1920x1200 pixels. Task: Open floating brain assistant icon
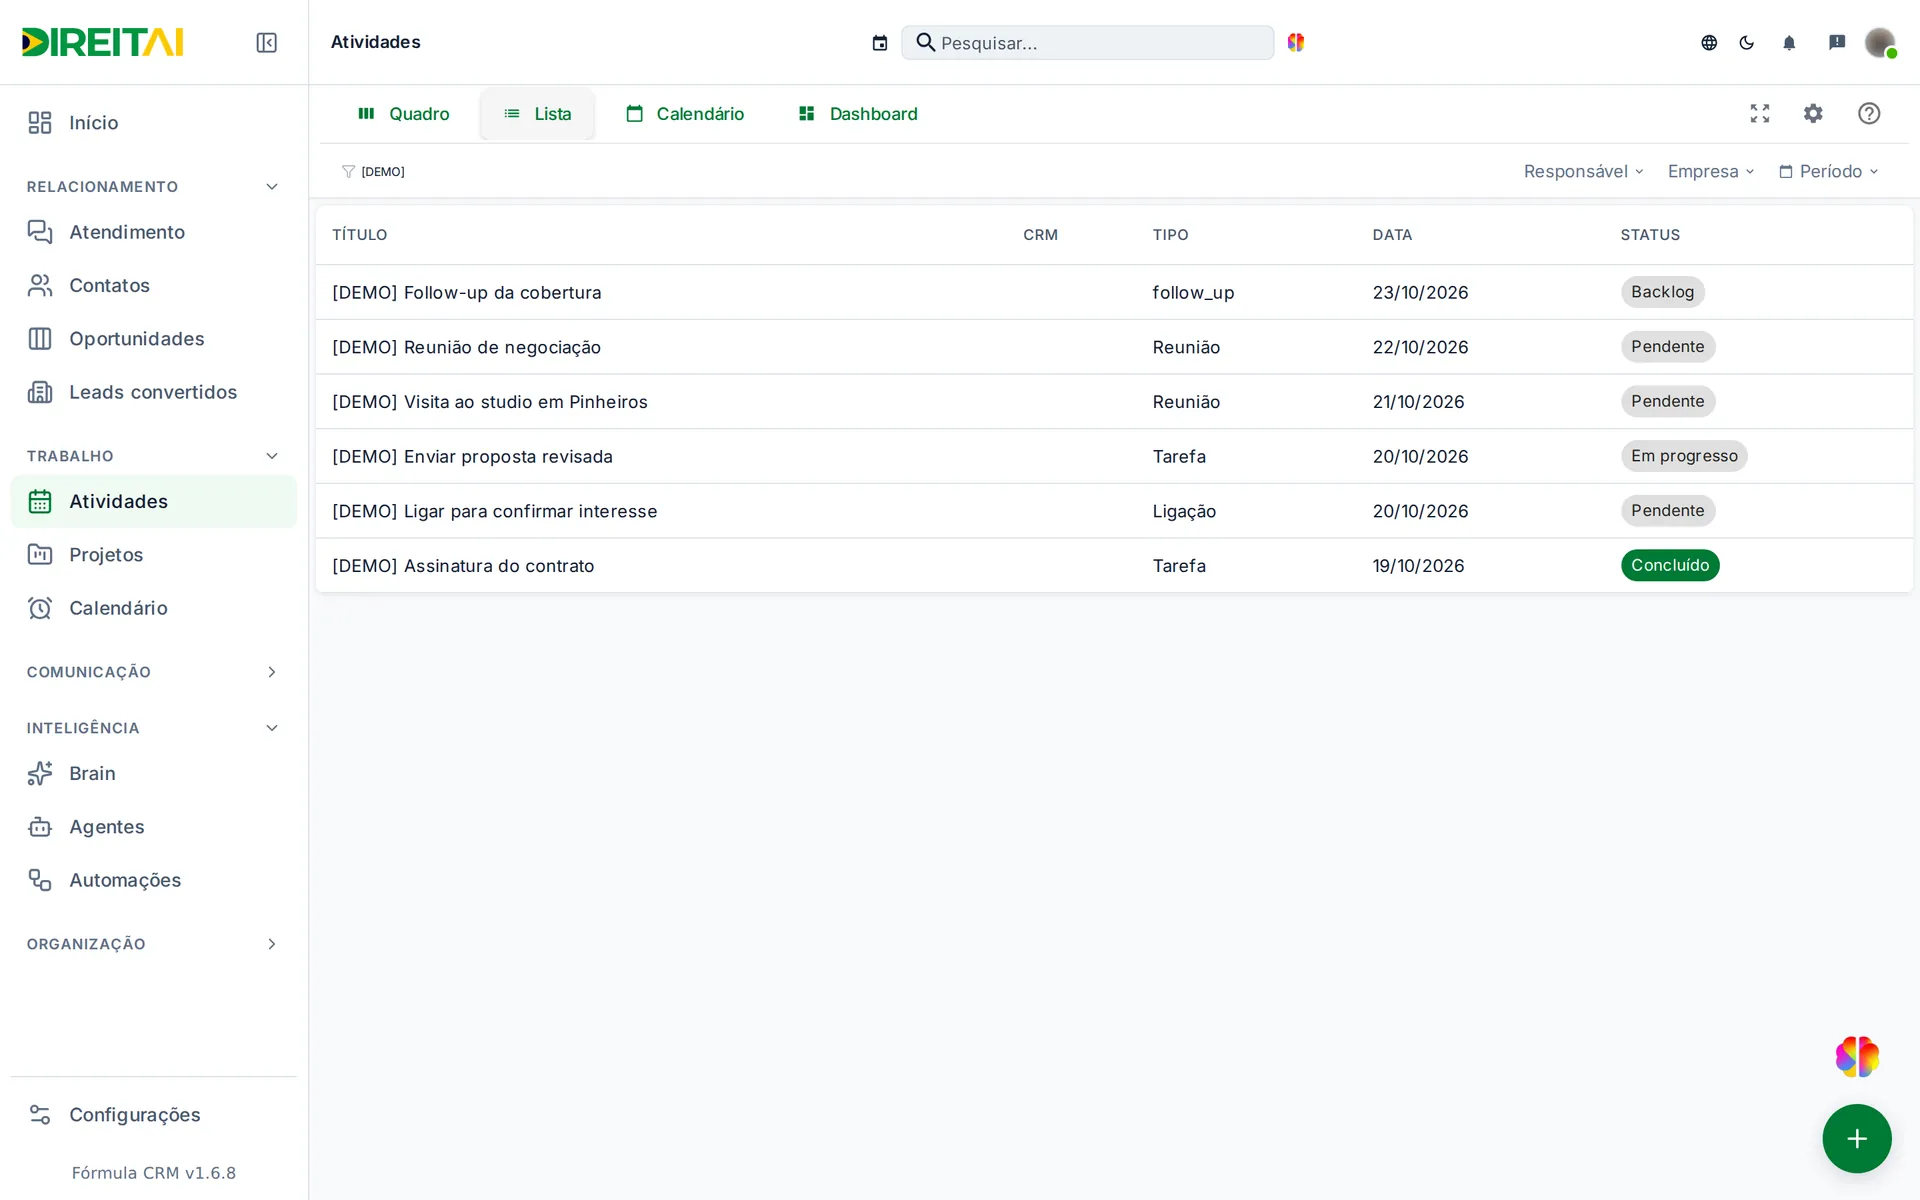[x=1857, y=1057]
